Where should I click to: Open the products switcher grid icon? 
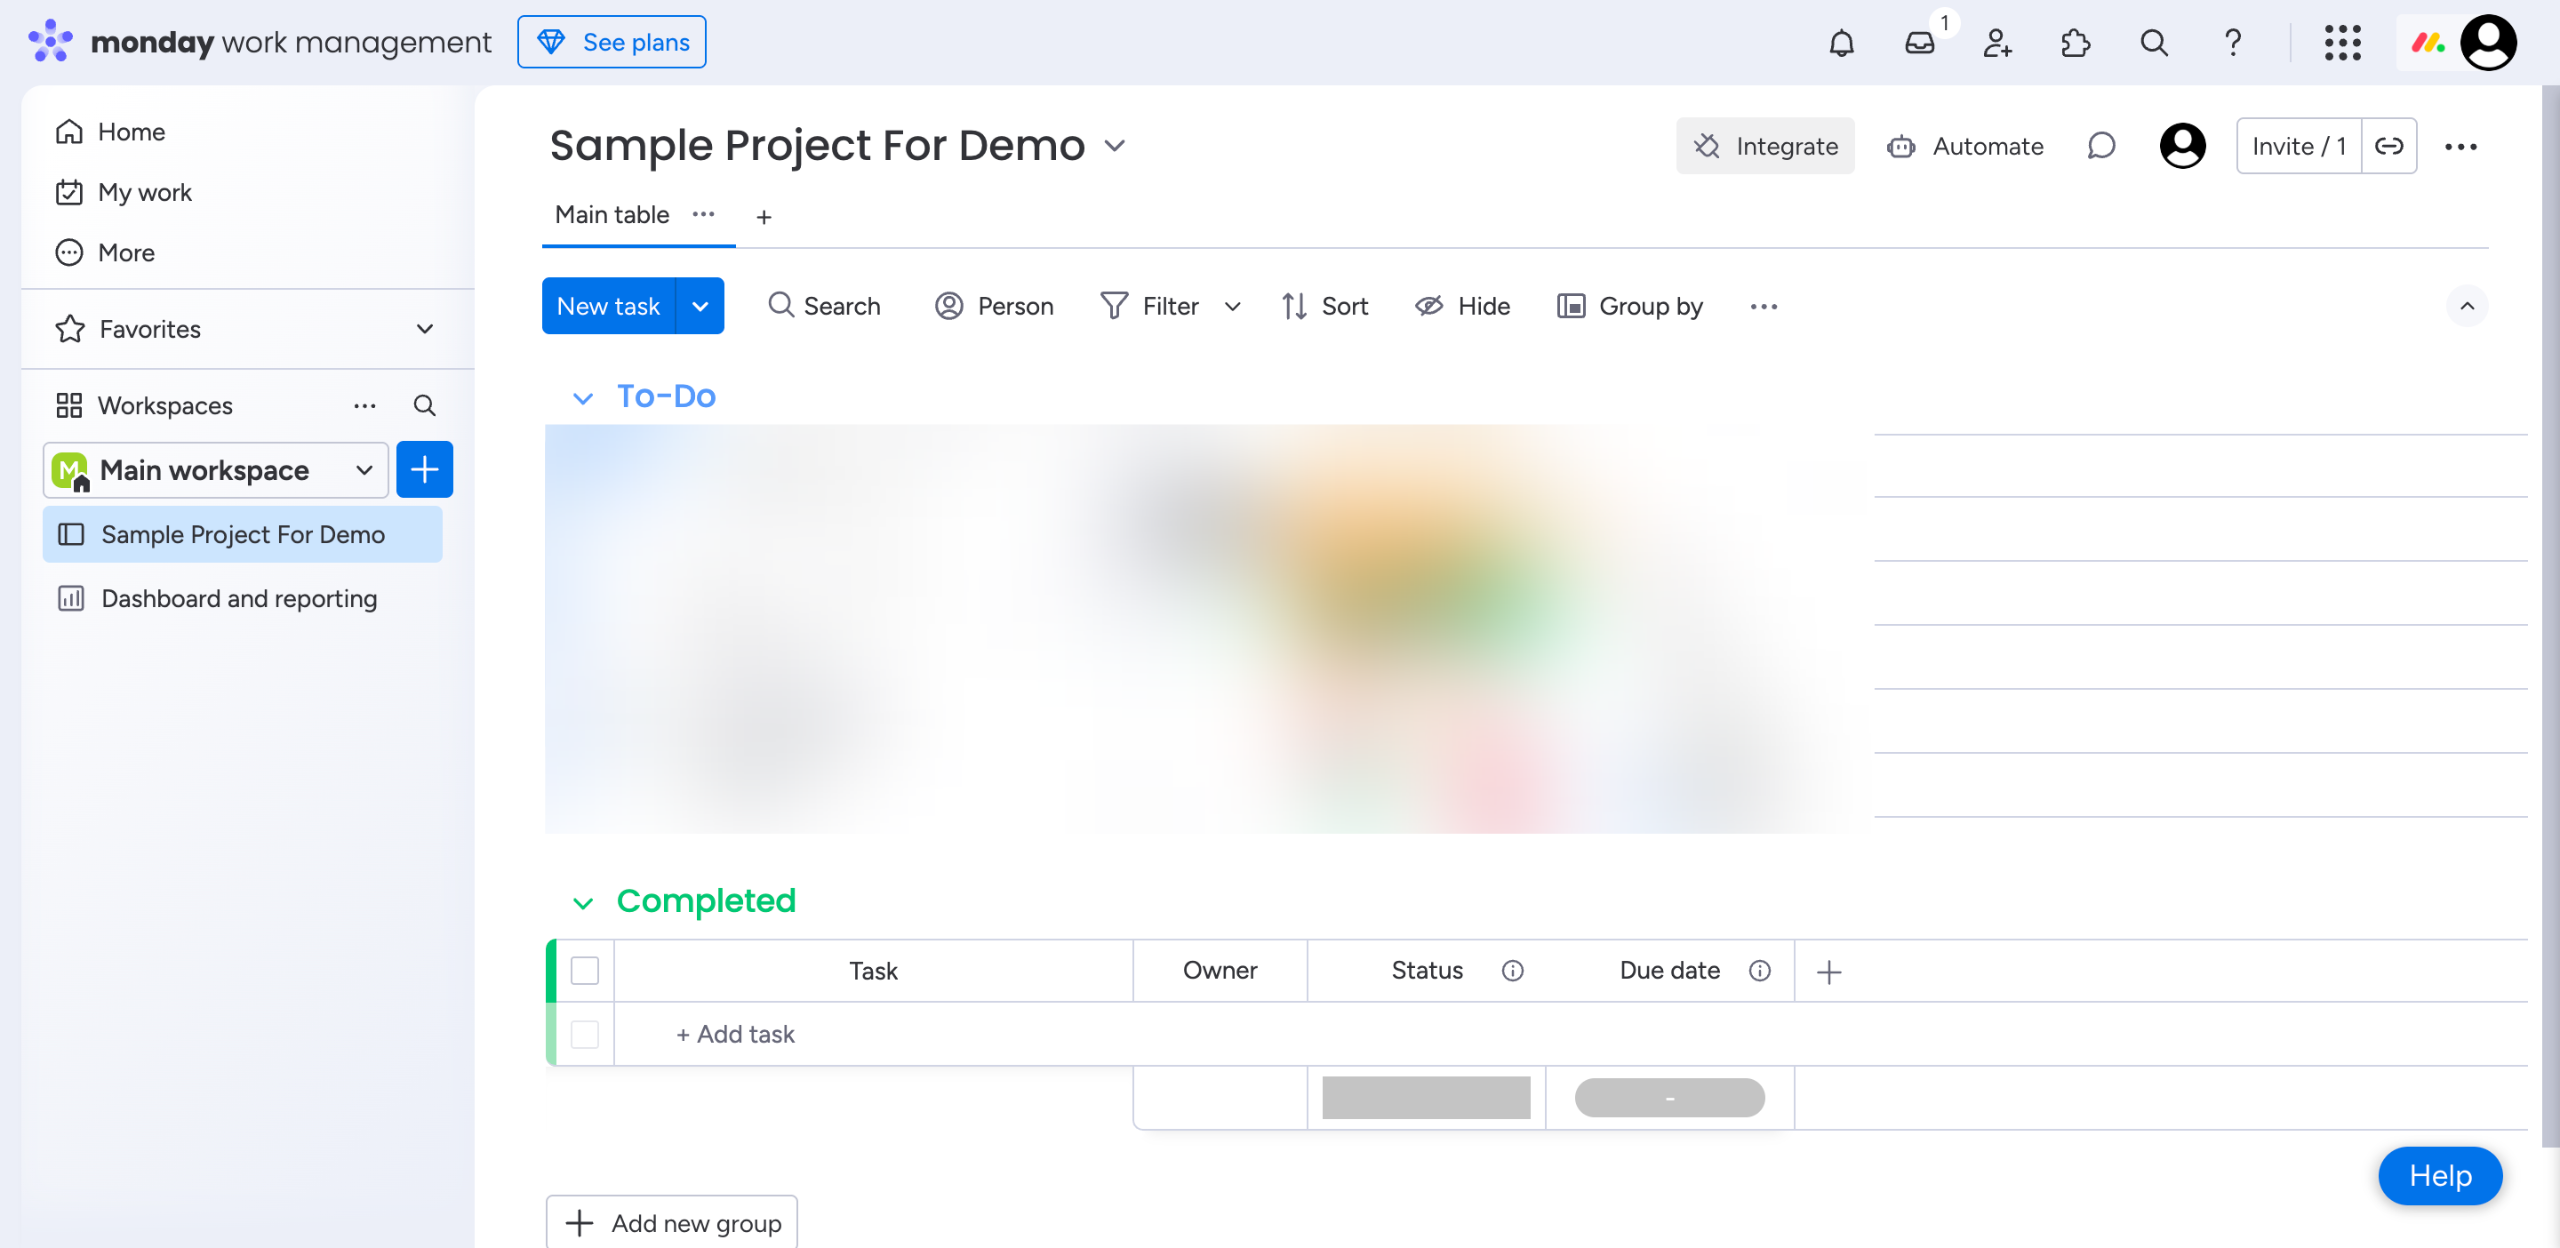point(2342,43)
